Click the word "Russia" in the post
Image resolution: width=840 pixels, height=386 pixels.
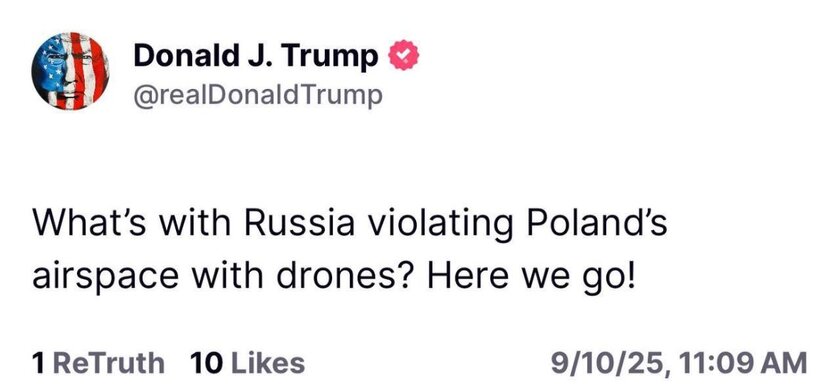[x=300, y=223]
